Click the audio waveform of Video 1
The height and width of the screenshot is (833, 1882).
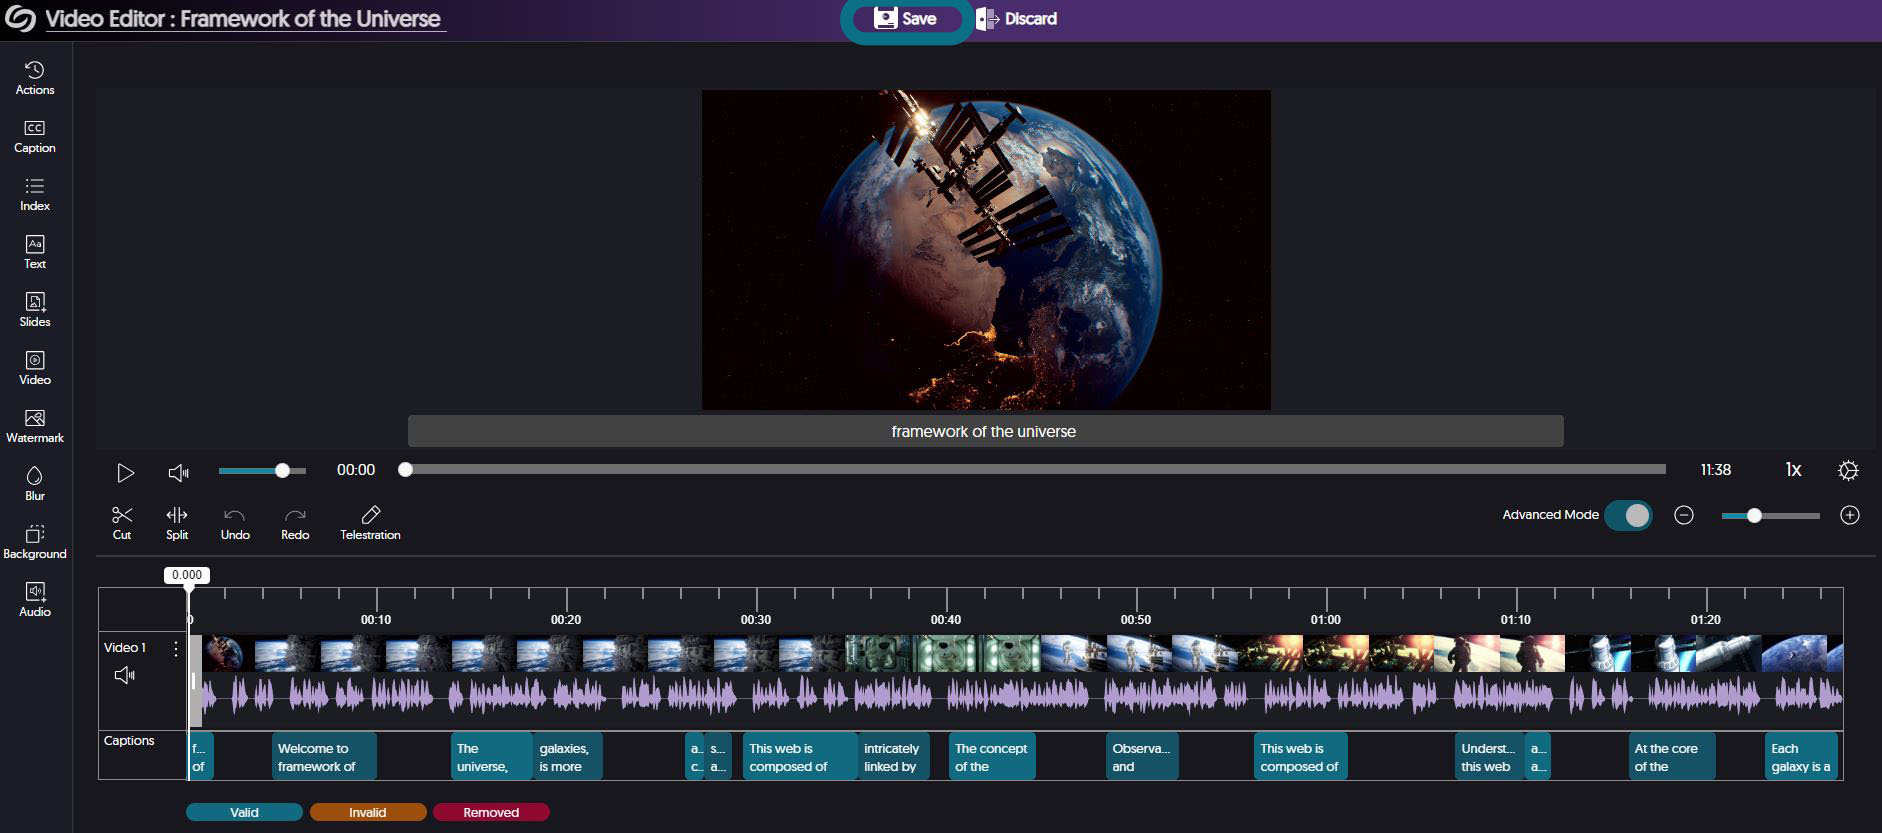(1020, 694)
